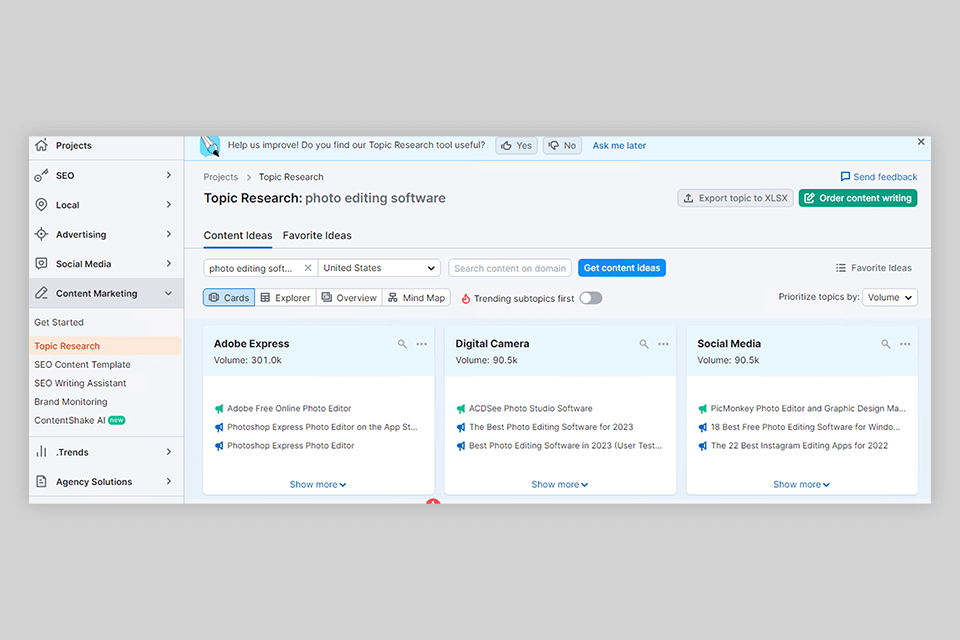Go to Projects breadcrumb link
960x640 pixels.
pos(220,177)
